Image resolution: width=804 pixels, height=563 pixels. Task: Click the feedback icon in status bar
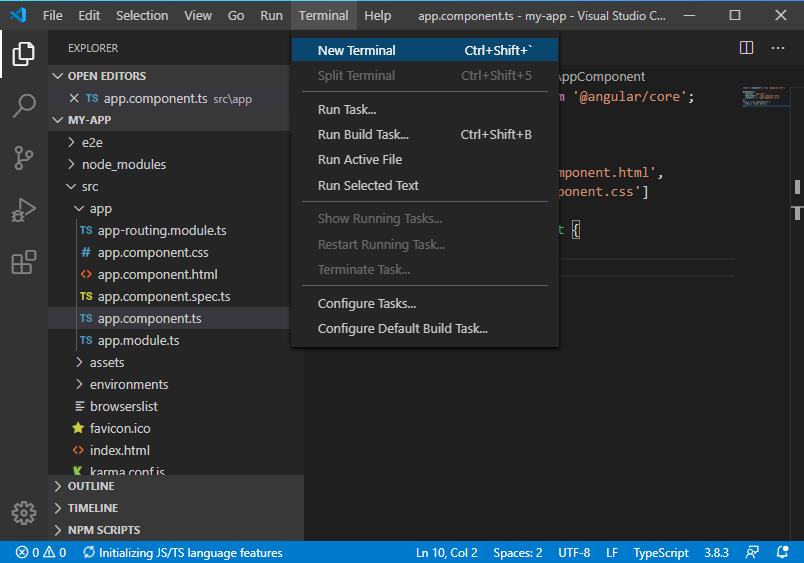point(752,552)
